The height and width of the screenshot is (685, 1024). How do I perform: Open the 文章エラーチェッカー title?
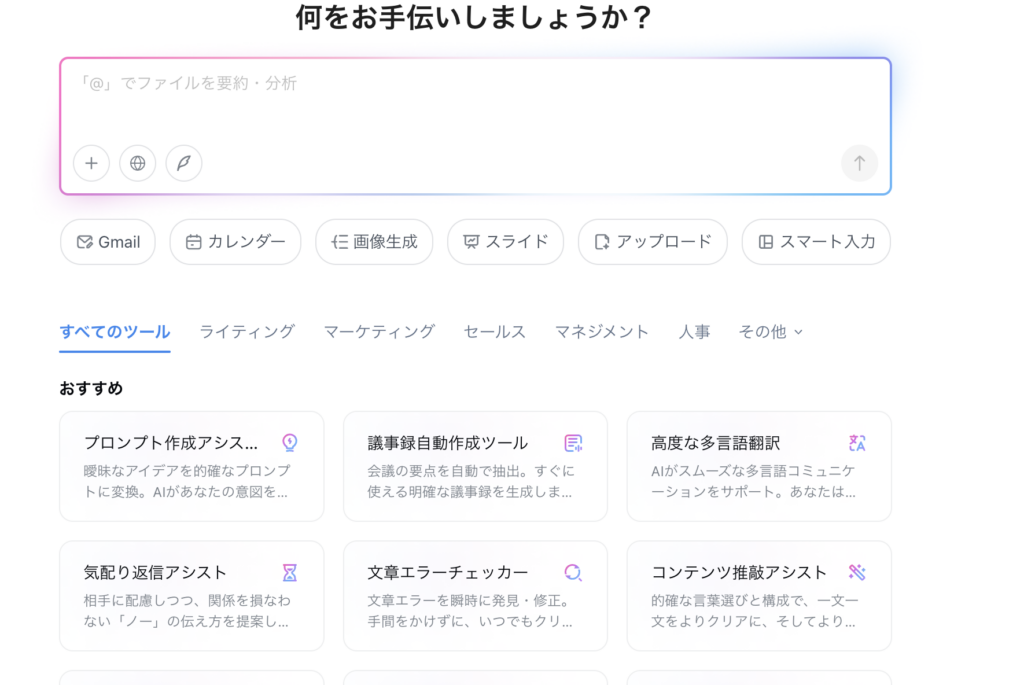tap(447, 573)
